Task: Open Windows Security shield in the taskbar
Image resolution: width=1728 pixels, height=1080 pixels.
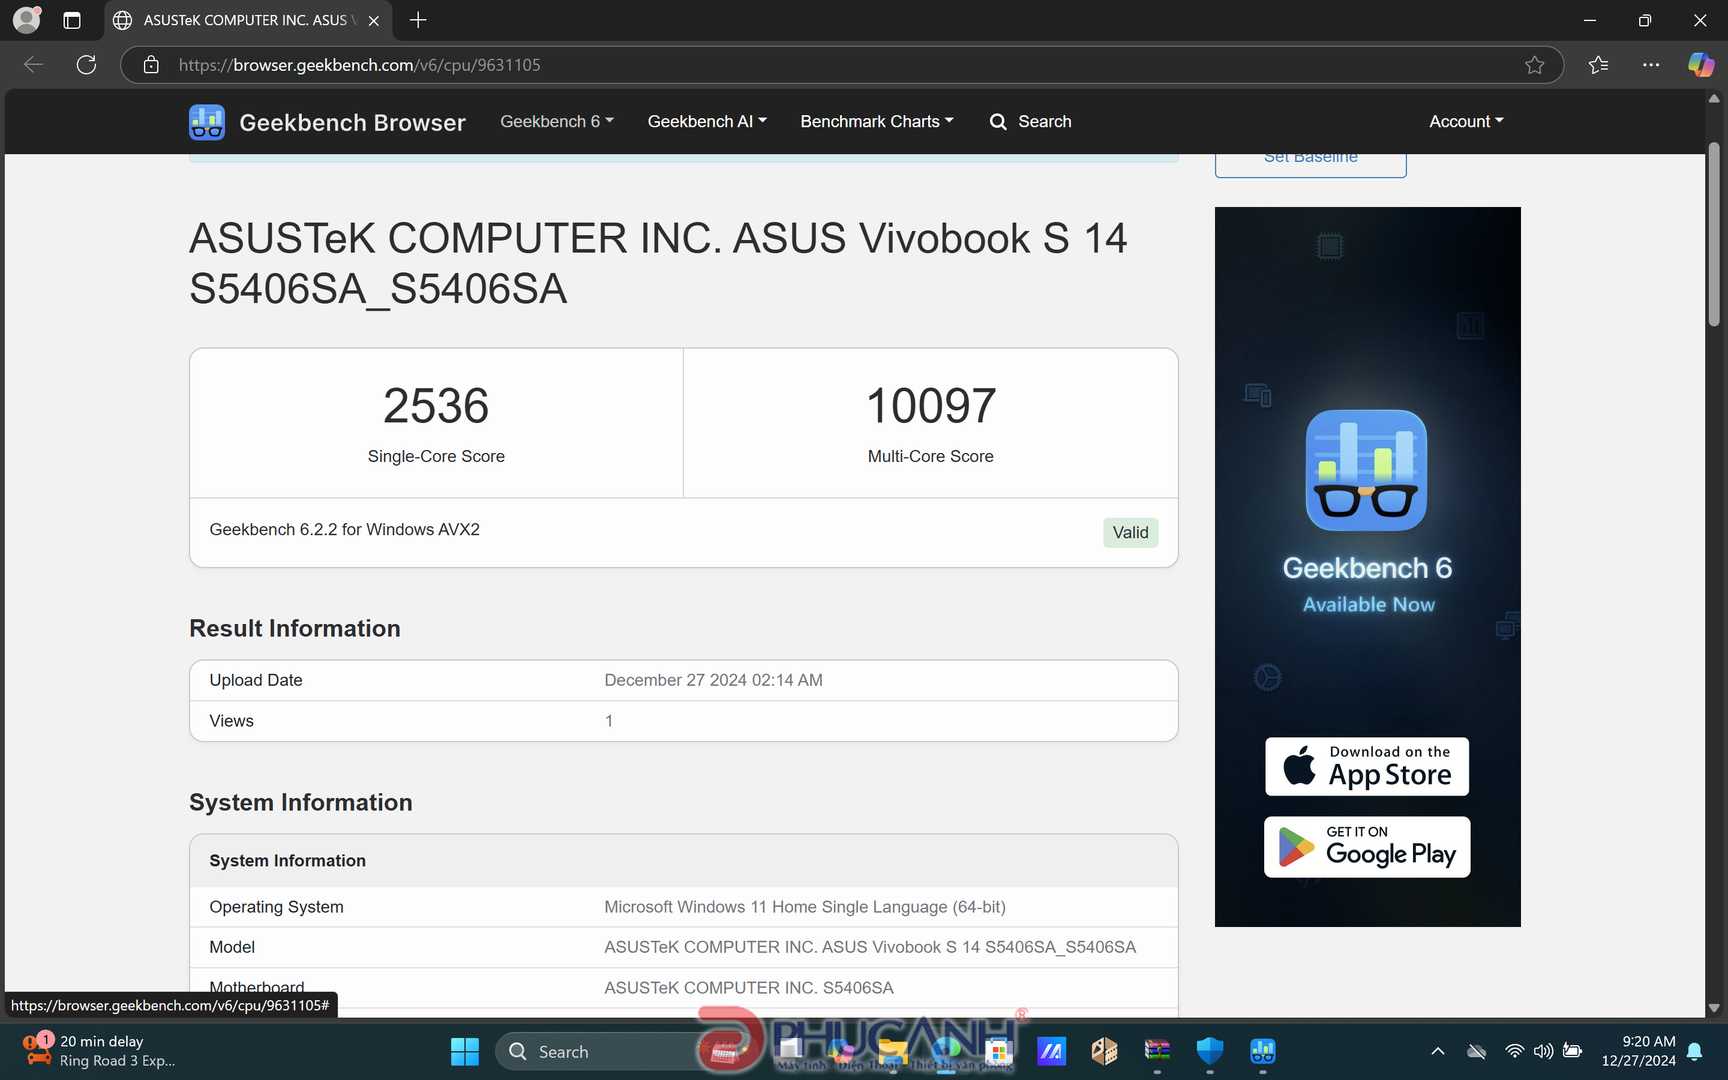Action: [1210, 1051]
